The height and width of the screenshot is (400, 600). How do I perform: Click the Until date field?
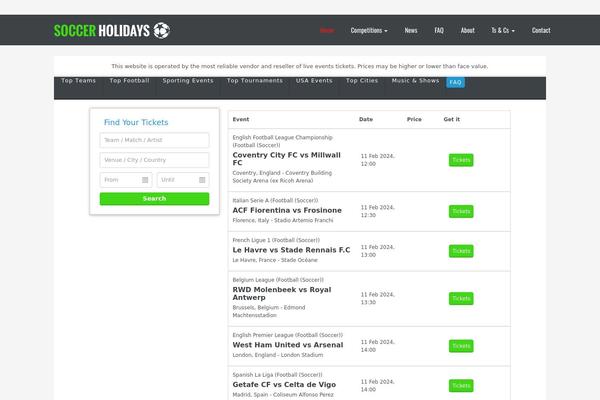coord(183,180)
